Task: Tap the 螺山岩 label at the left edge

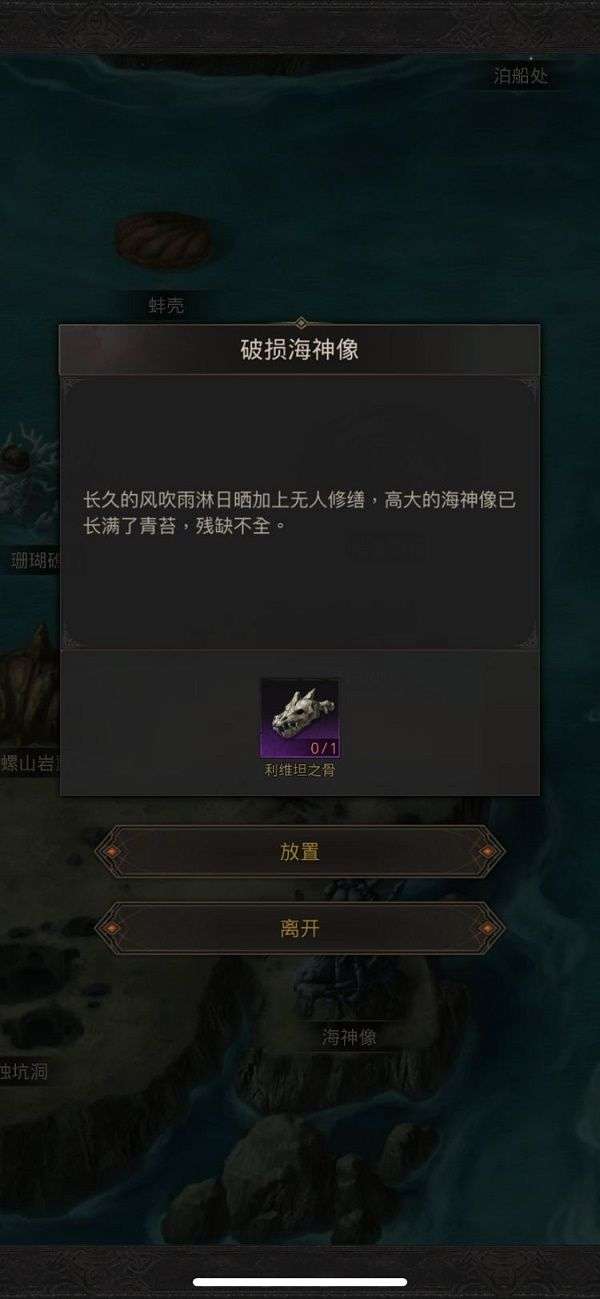Action: [30, 764]
